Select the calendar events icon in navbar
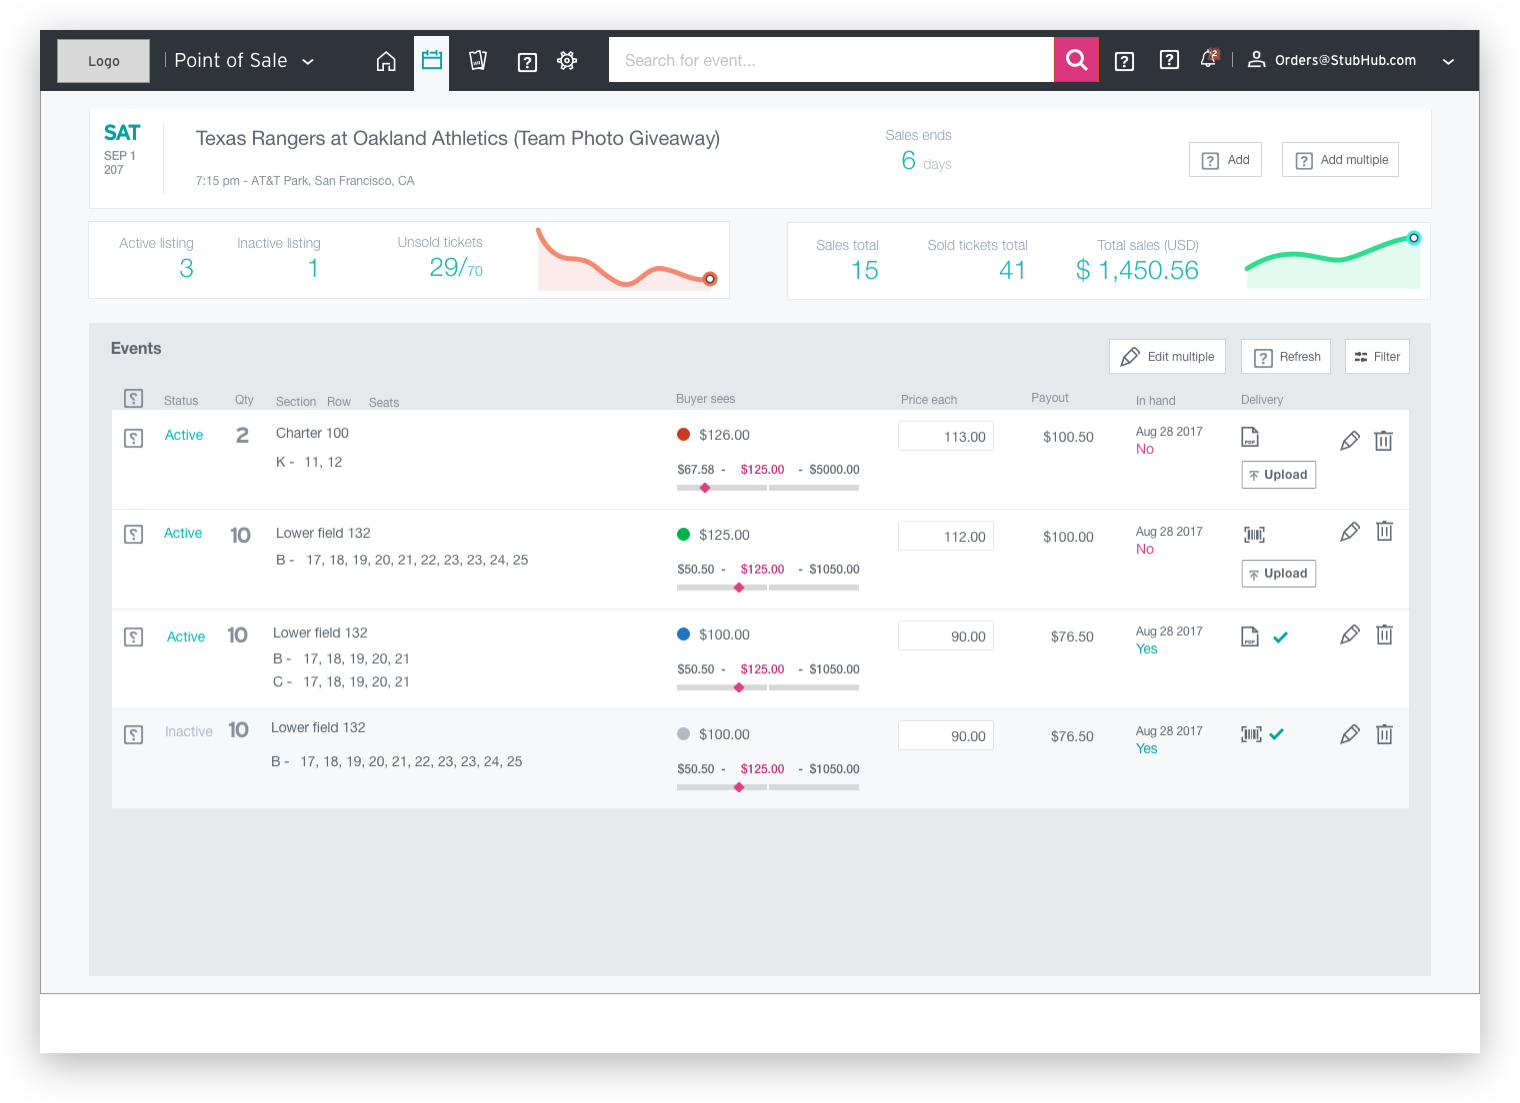This screenshot has width=1520, height=1103. tap(432, 60)
